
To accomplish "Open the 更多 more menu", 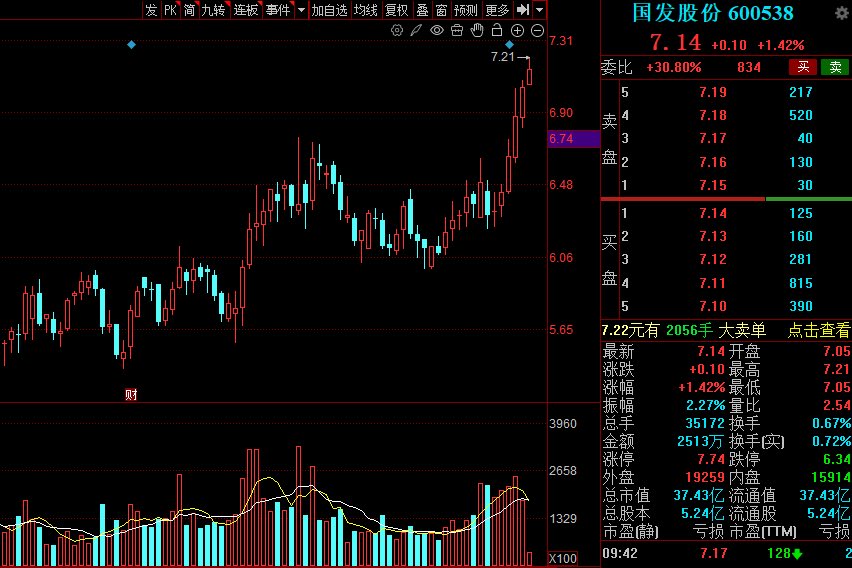I will point(497,10).
